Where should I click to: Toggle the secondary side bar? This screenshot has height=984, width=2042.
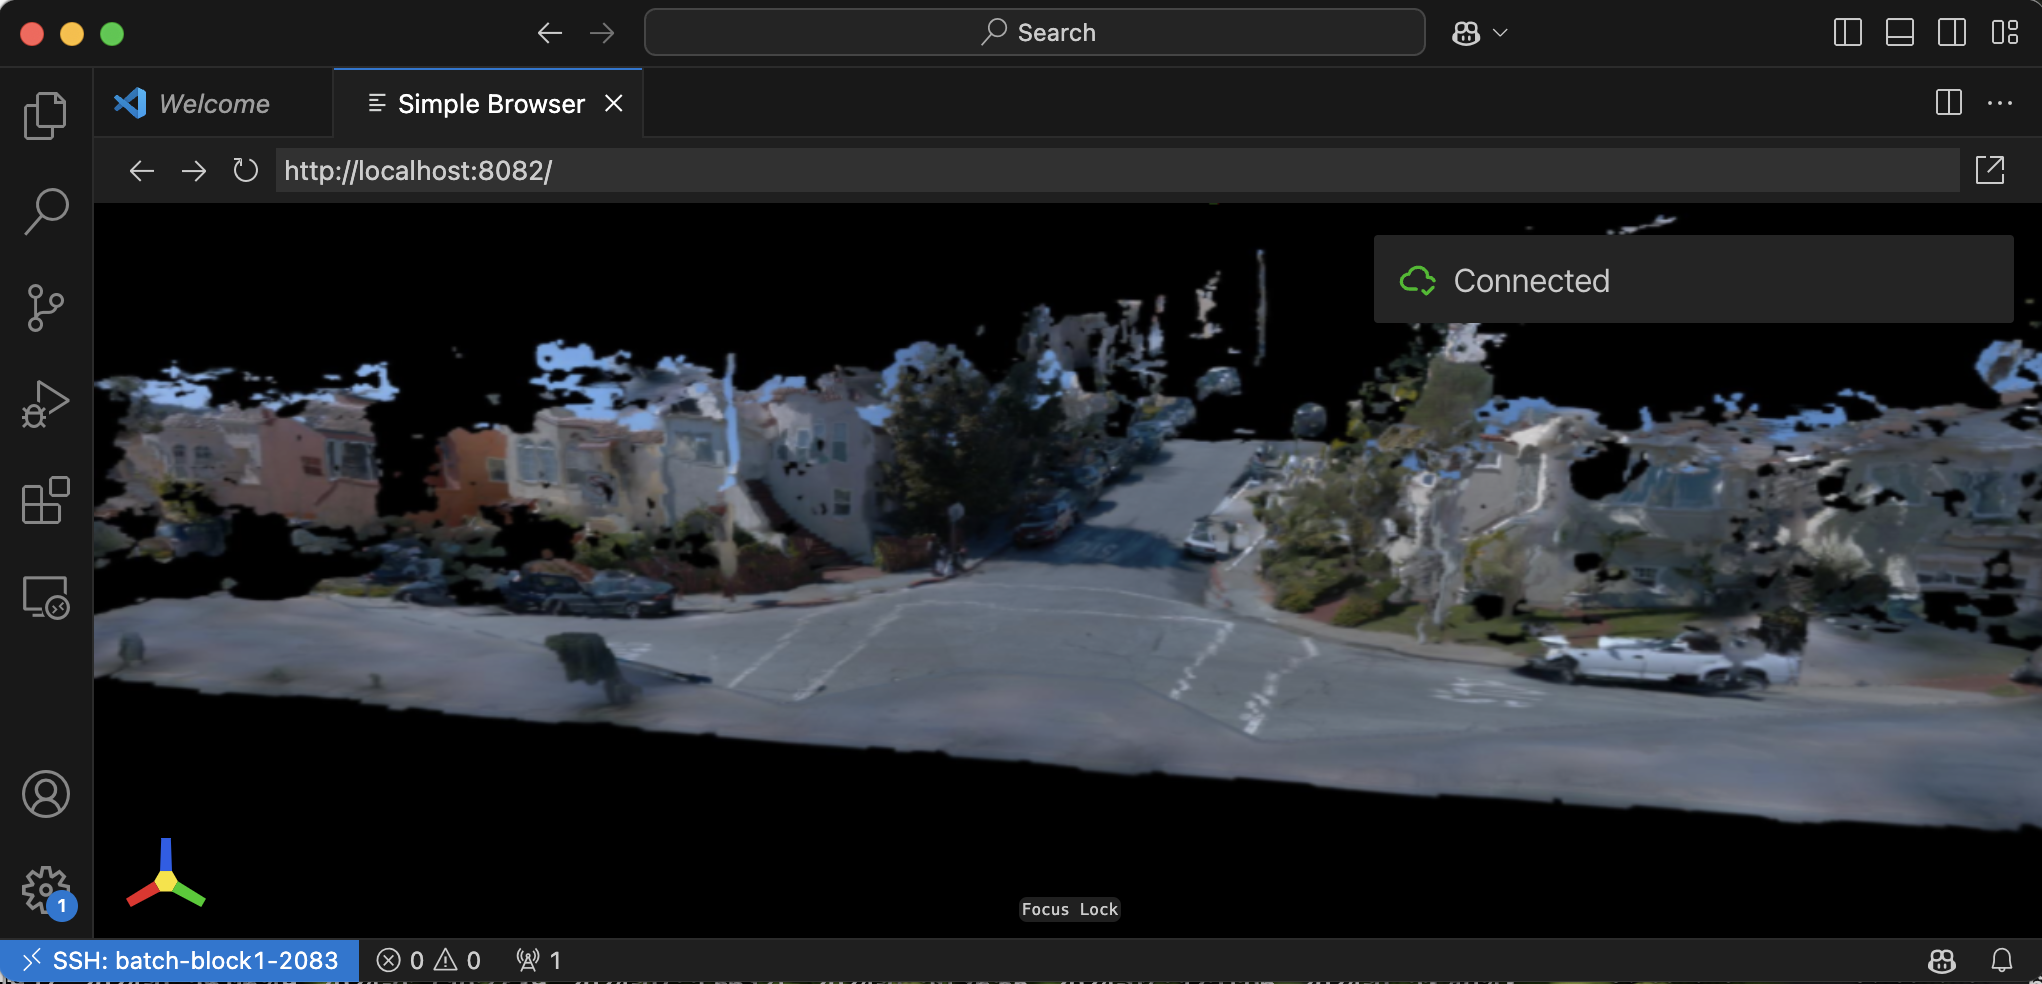coord(1951,33)
